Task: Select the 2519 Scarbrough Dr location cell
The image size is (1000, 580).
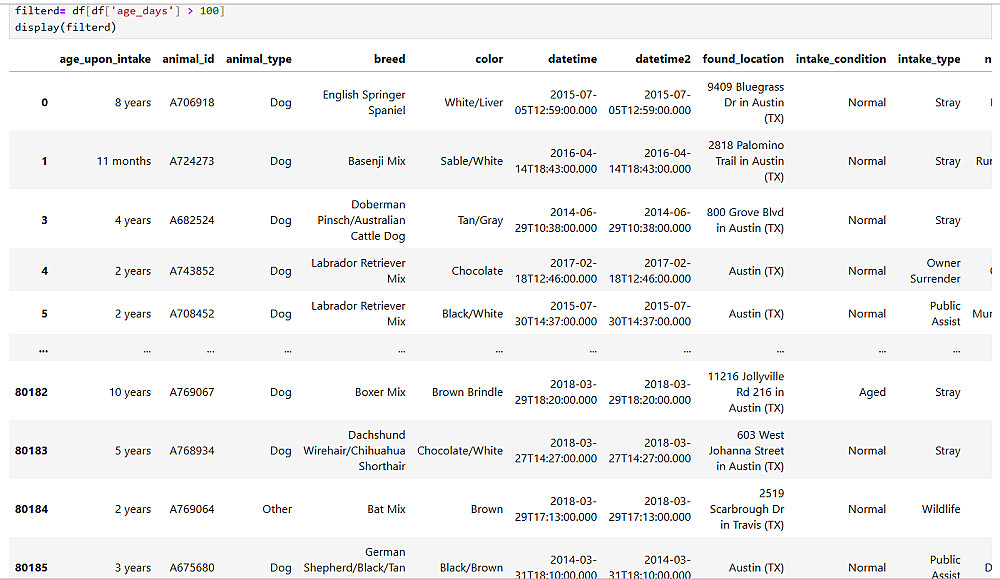Action: click(x=744, y=509)
